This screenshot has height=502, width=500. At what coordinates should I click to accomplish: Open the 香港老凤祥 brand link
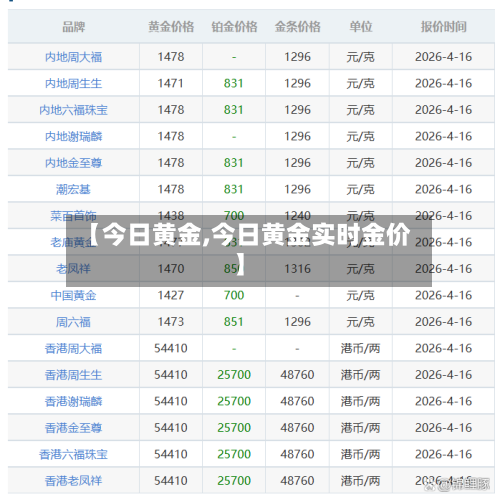tap(73, 481)
